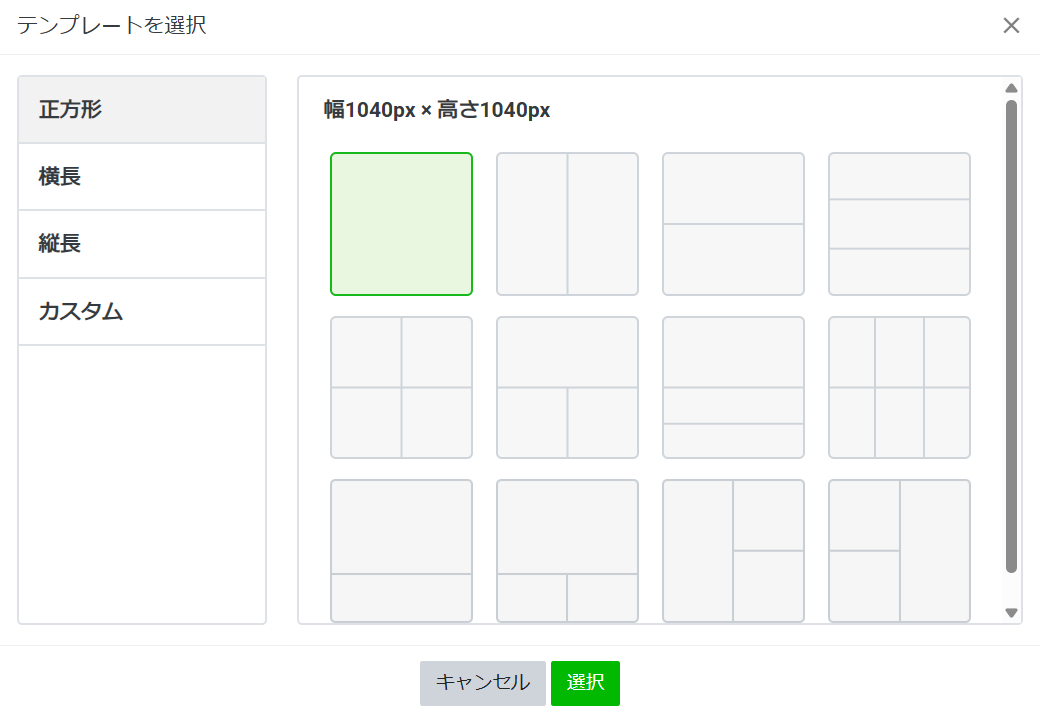Screen dimensions: 1040x713
Task: Open the 横長 template category
Action: point(142,177)
